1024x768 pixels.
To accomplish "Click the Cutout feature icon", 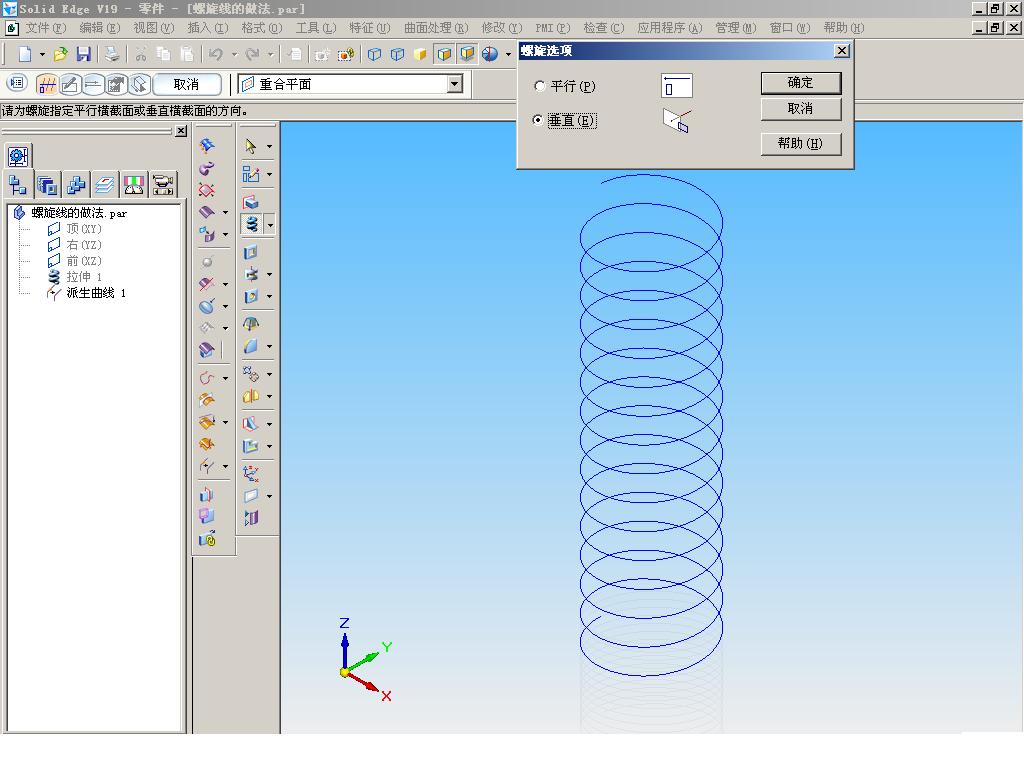I will (251, 252).
